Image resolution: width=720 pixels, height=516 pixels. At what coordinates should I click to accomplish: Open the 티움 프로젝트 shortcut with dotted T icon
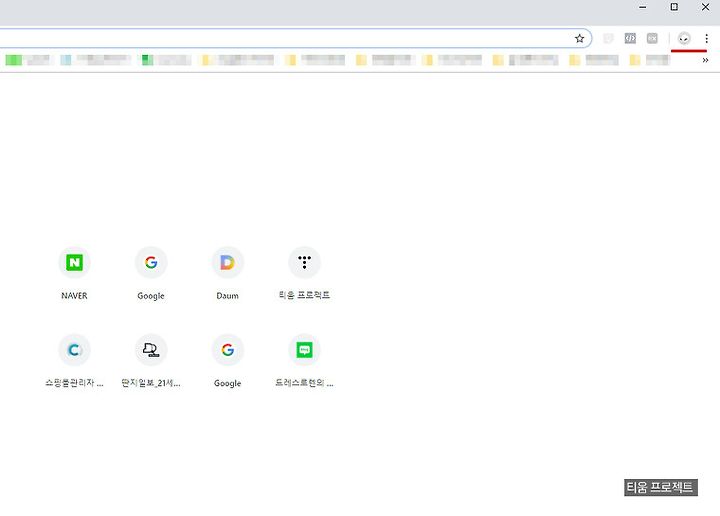304,273
